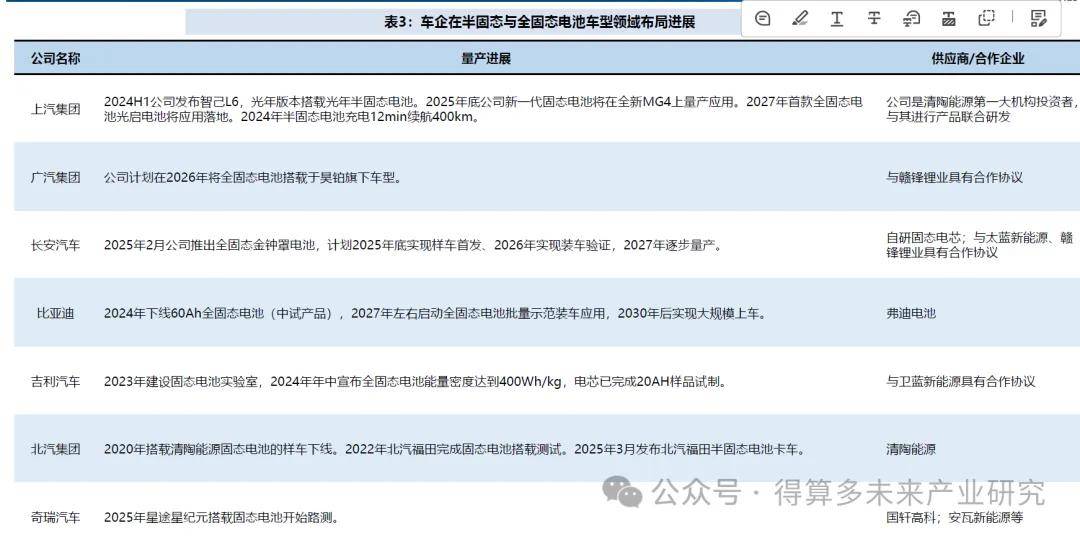Click the 比亚迪 row name cell
This screenshot has height=536, width=1080.
[x=56, y=313]
